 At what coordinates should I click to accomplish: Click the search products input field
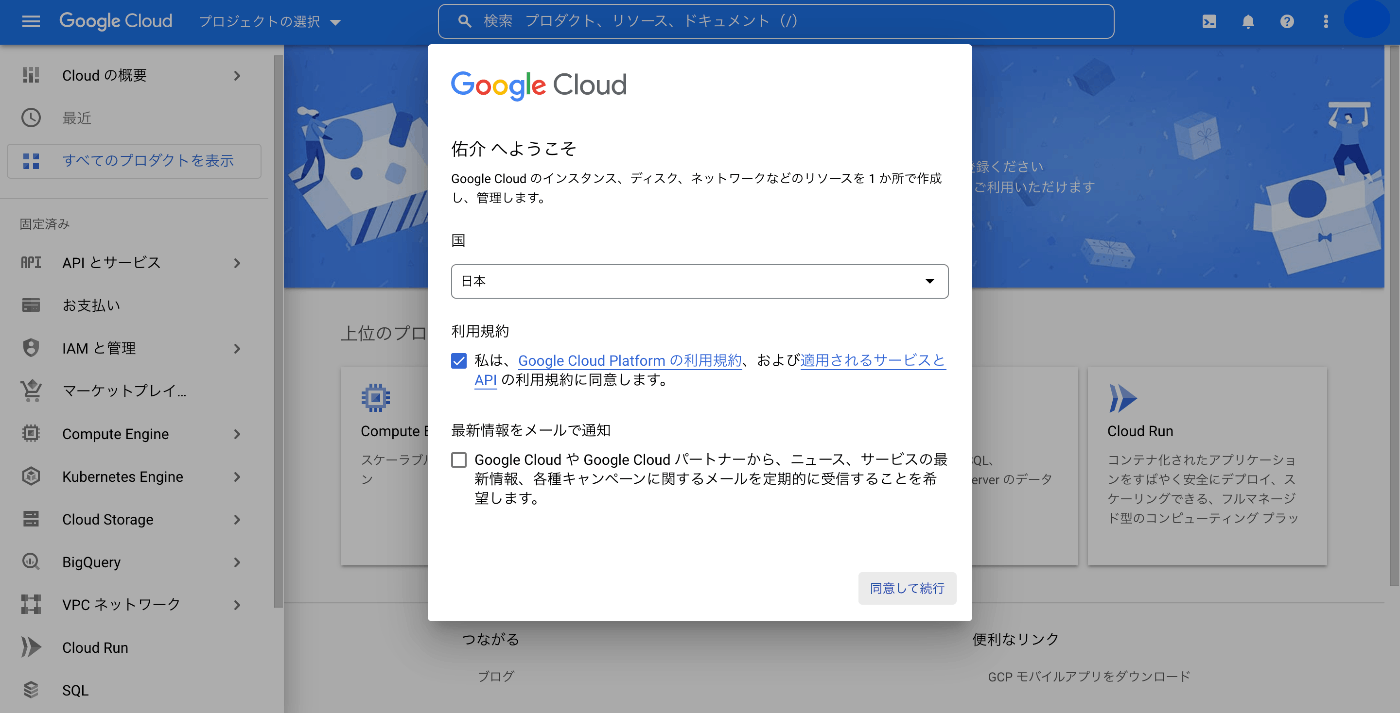tap(776, 21)
